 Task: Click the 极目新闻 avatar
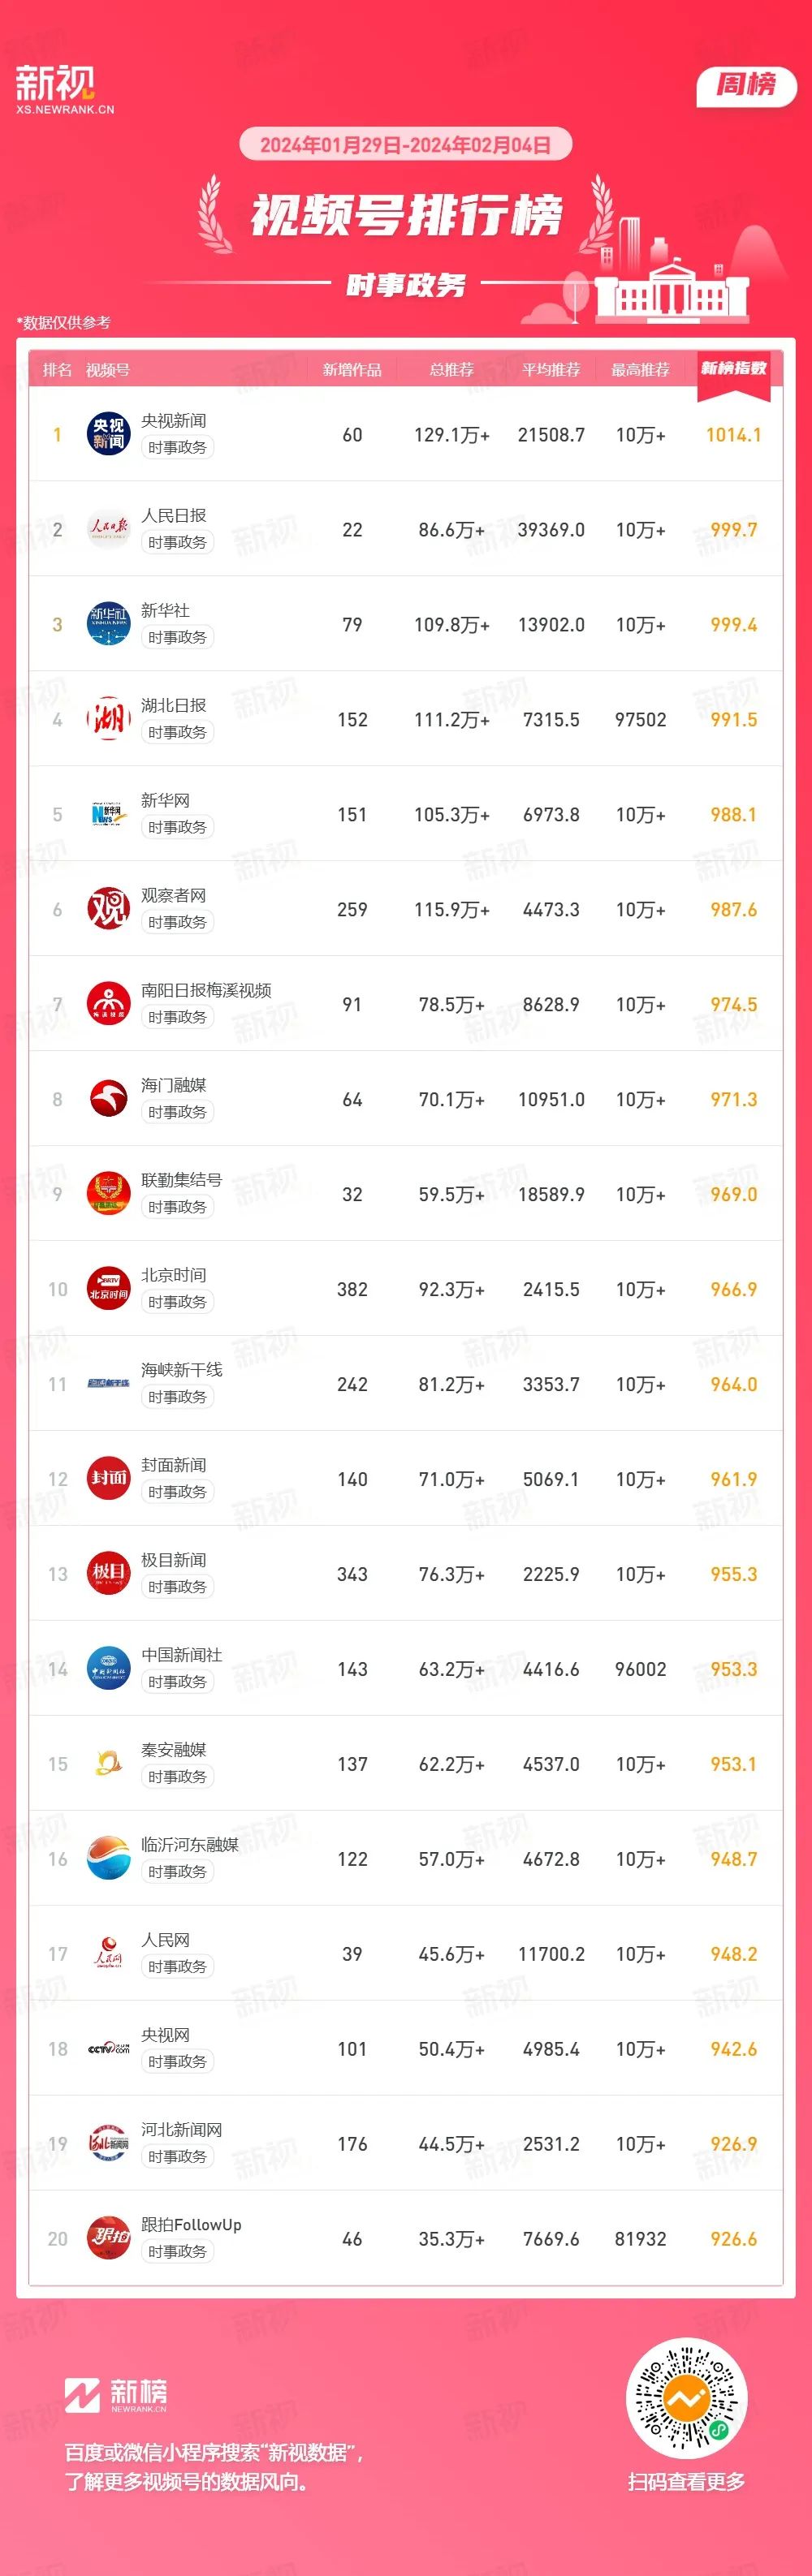[108, 1573]
